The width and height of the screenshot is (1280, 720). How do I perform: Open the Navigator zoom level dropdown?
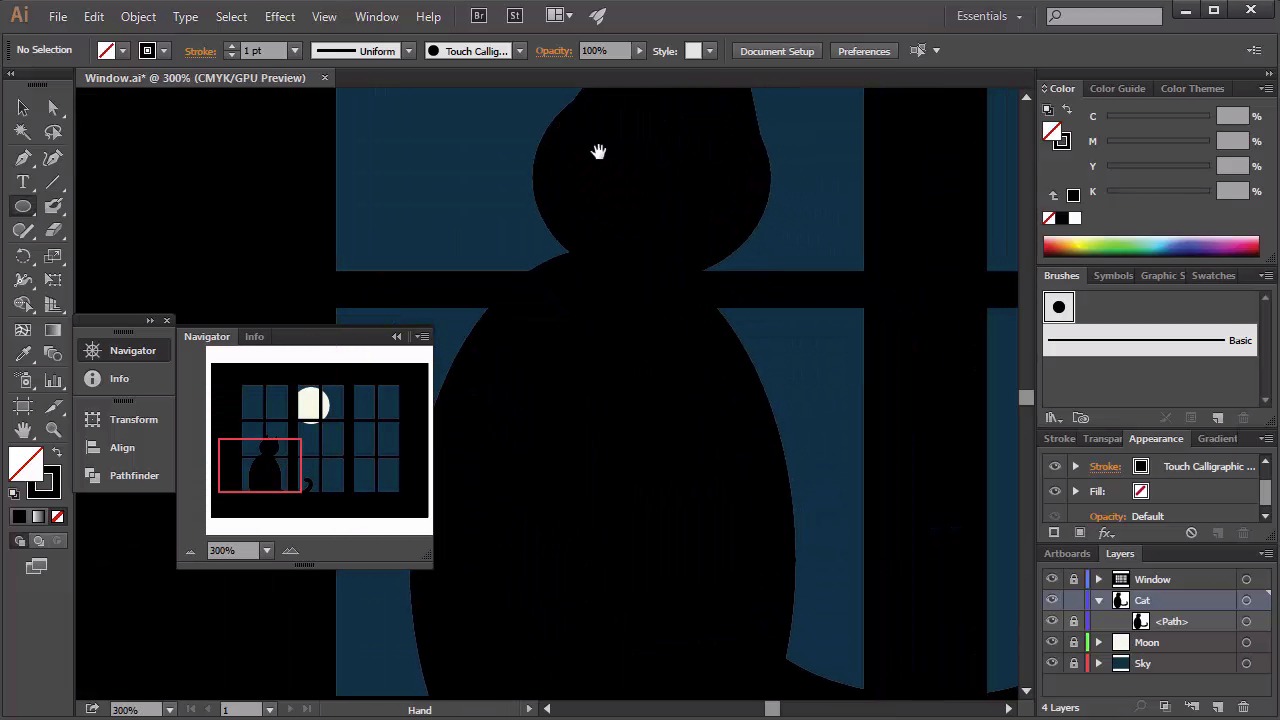pos(266,550)
